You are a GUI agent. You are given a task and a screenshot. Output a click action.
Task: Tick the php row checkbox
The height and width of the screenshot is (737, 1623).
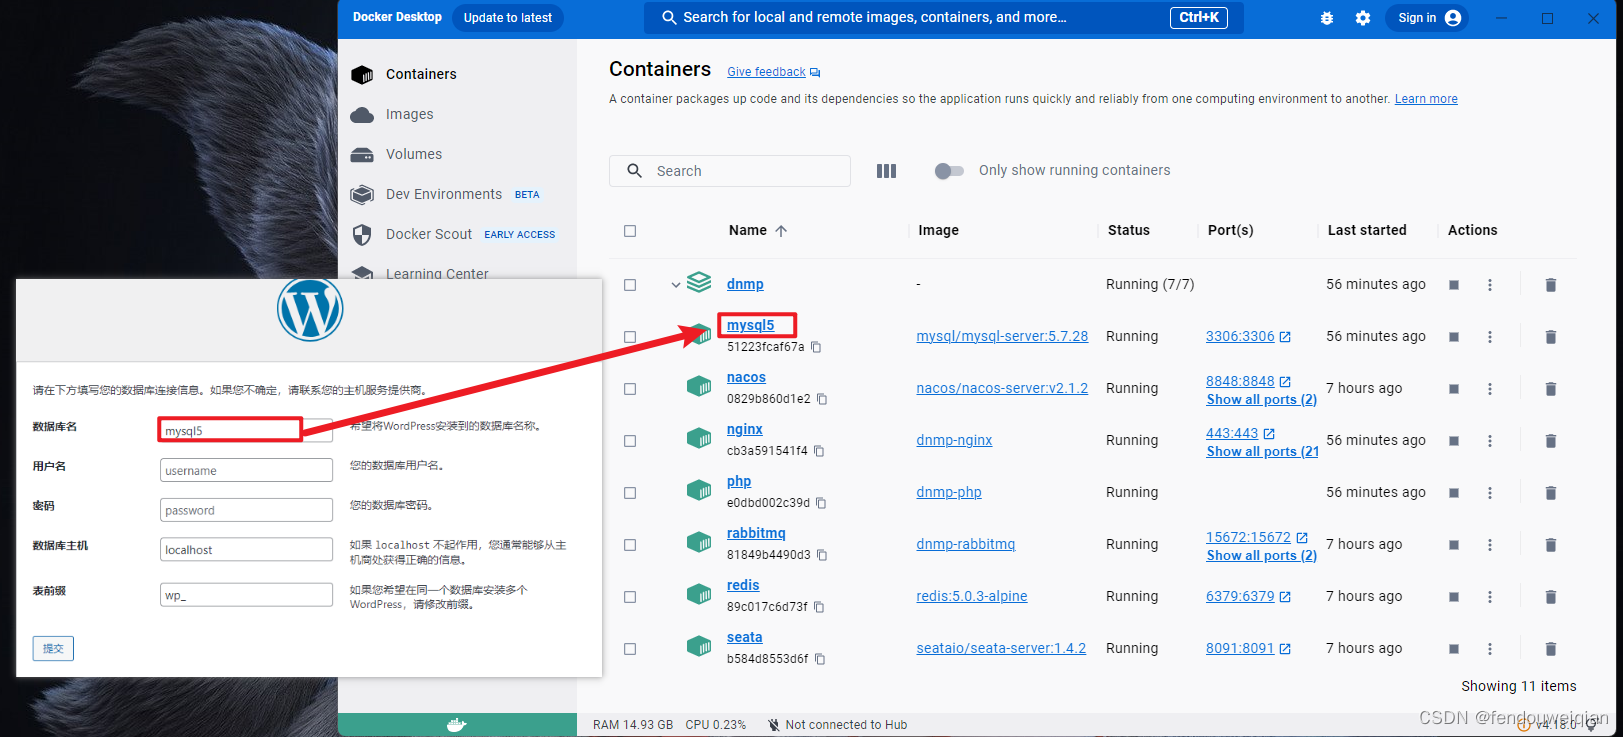(x=630, y=493)
